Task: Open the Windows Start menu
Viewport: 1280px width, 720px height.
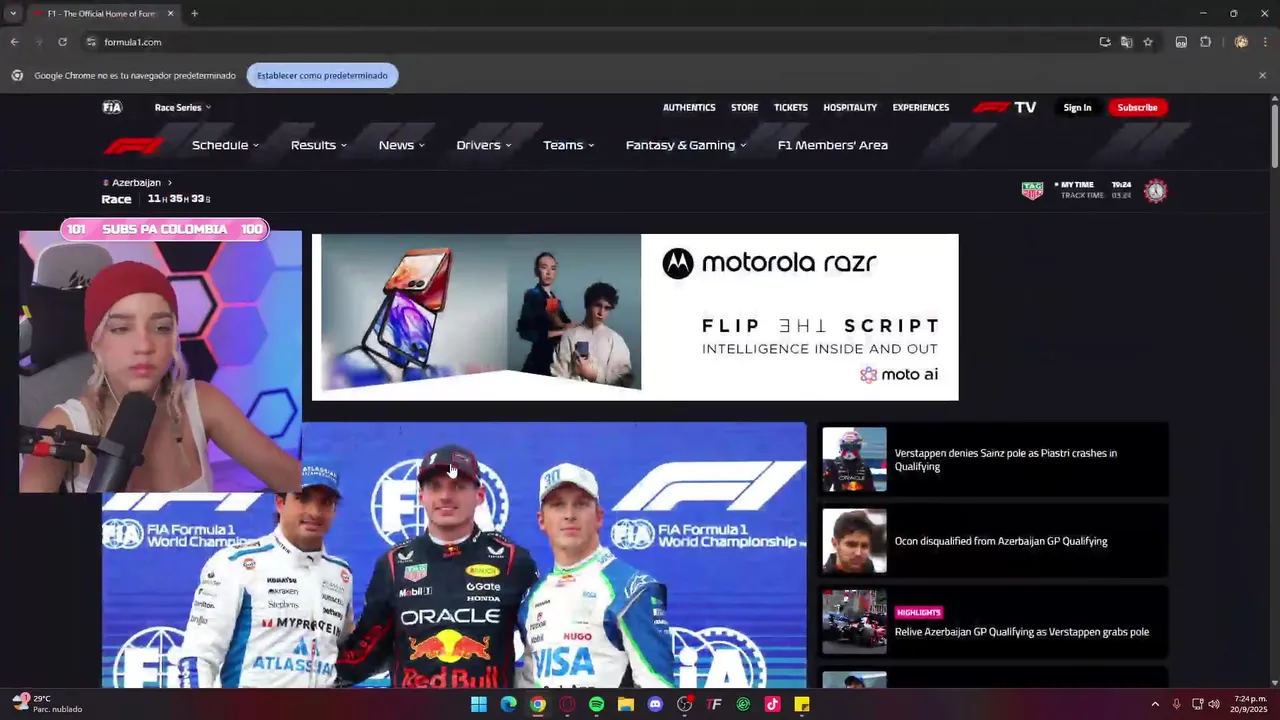Action: (x=479, y=704)
